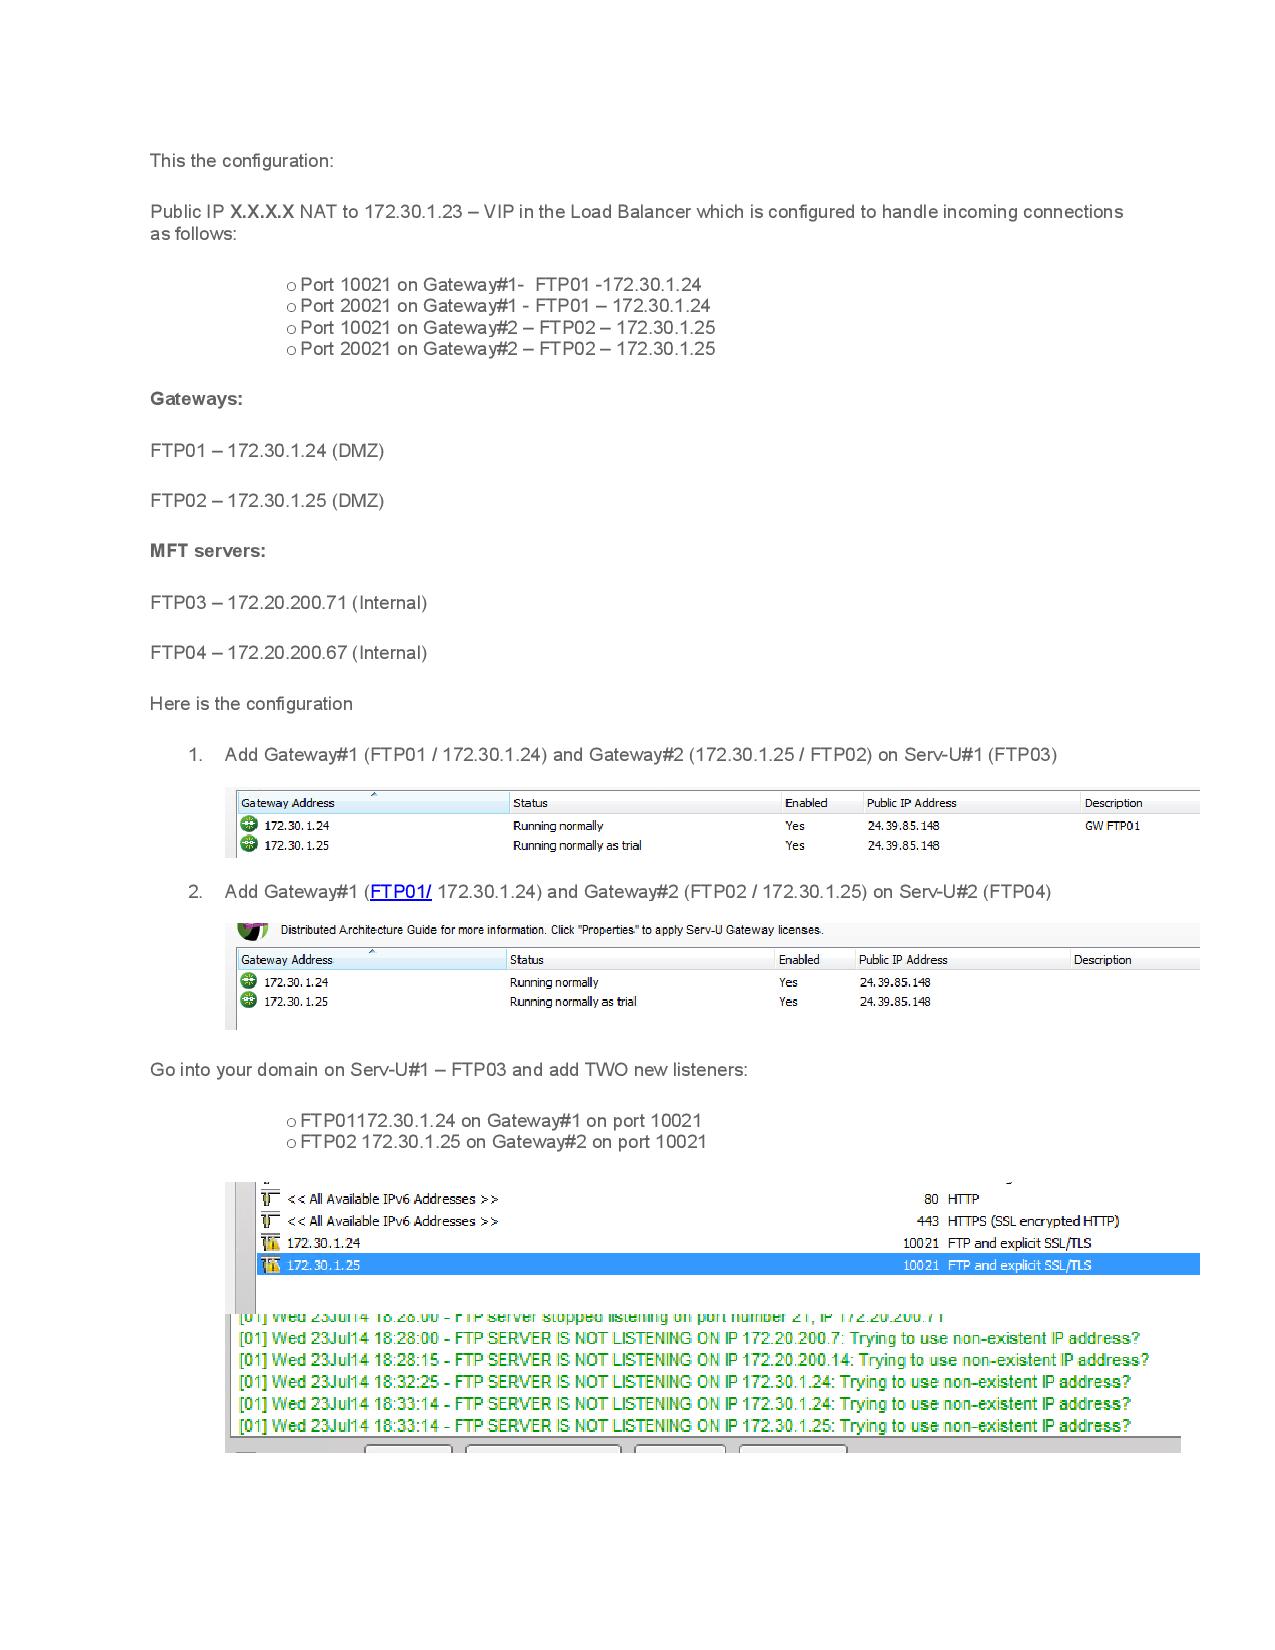Select unhighlighted 172.30.1.24 '10021 FTP and explicit SSL/TLS' text
The height and width of the screenshot is (1650, 1275).
(x=997, y=1242)
